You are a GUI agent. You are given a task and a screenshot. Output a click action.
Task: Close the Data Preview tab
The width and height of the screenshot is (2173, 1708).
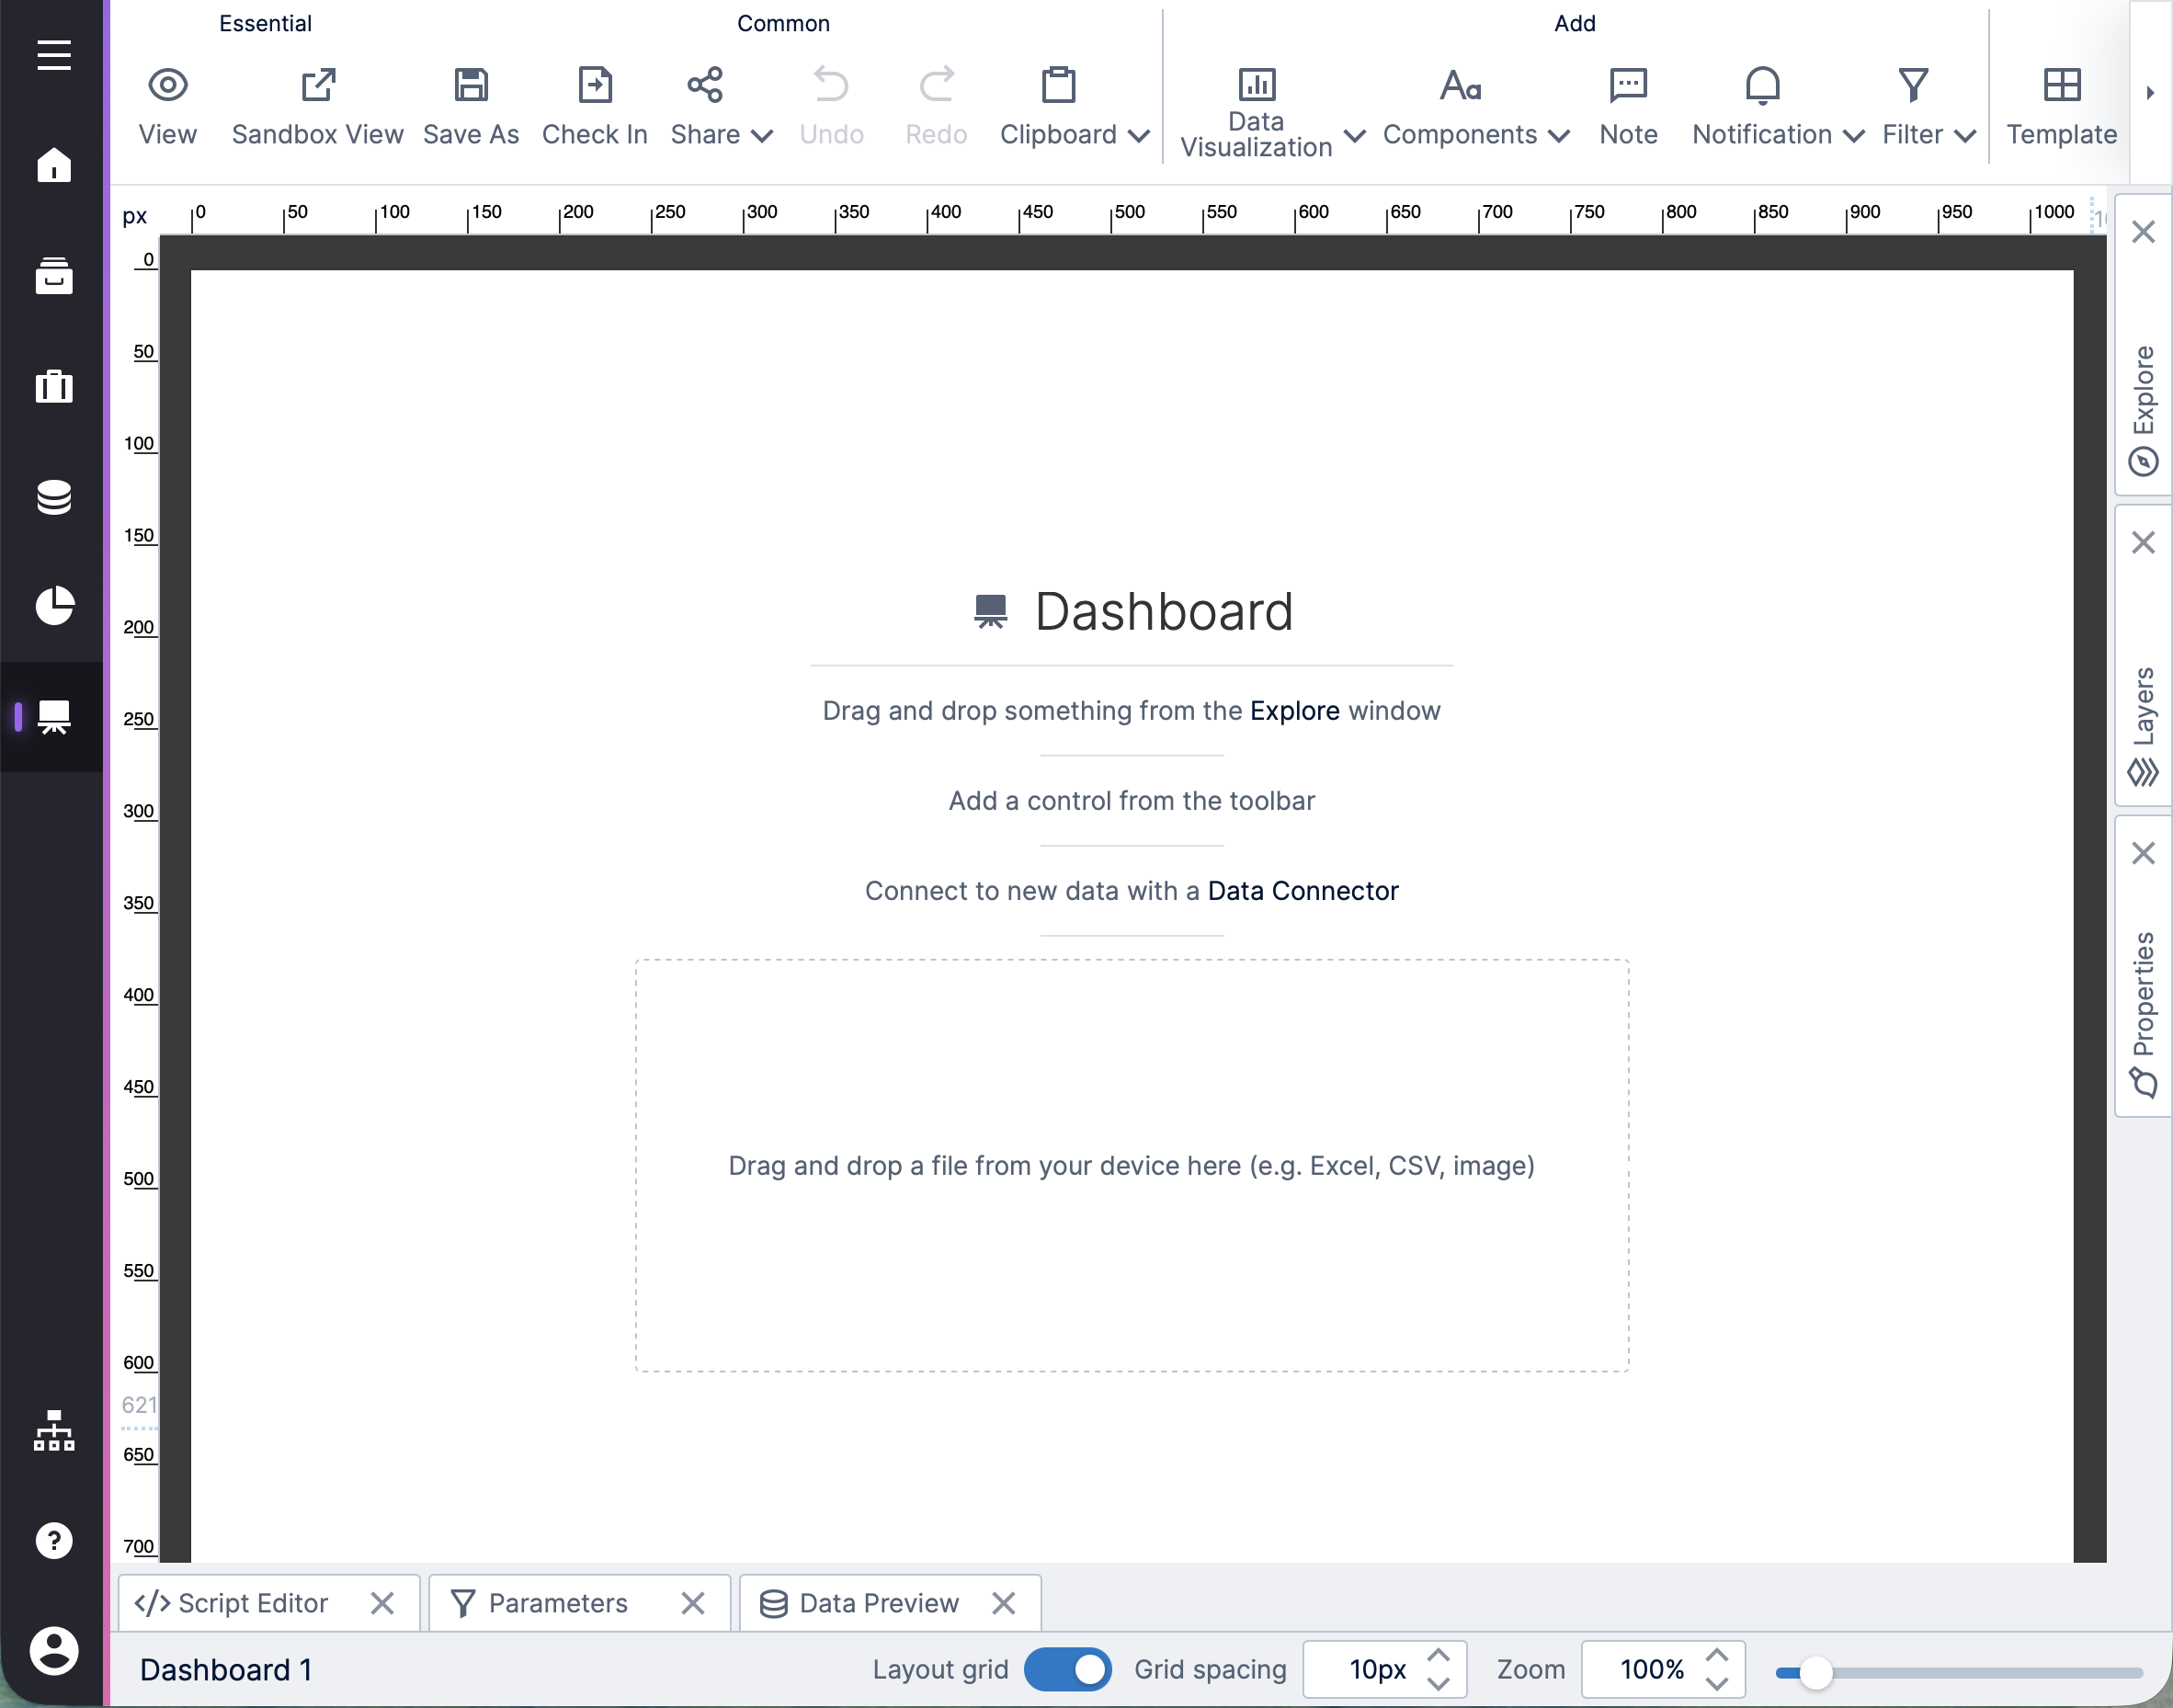tap(1004, 1603)
